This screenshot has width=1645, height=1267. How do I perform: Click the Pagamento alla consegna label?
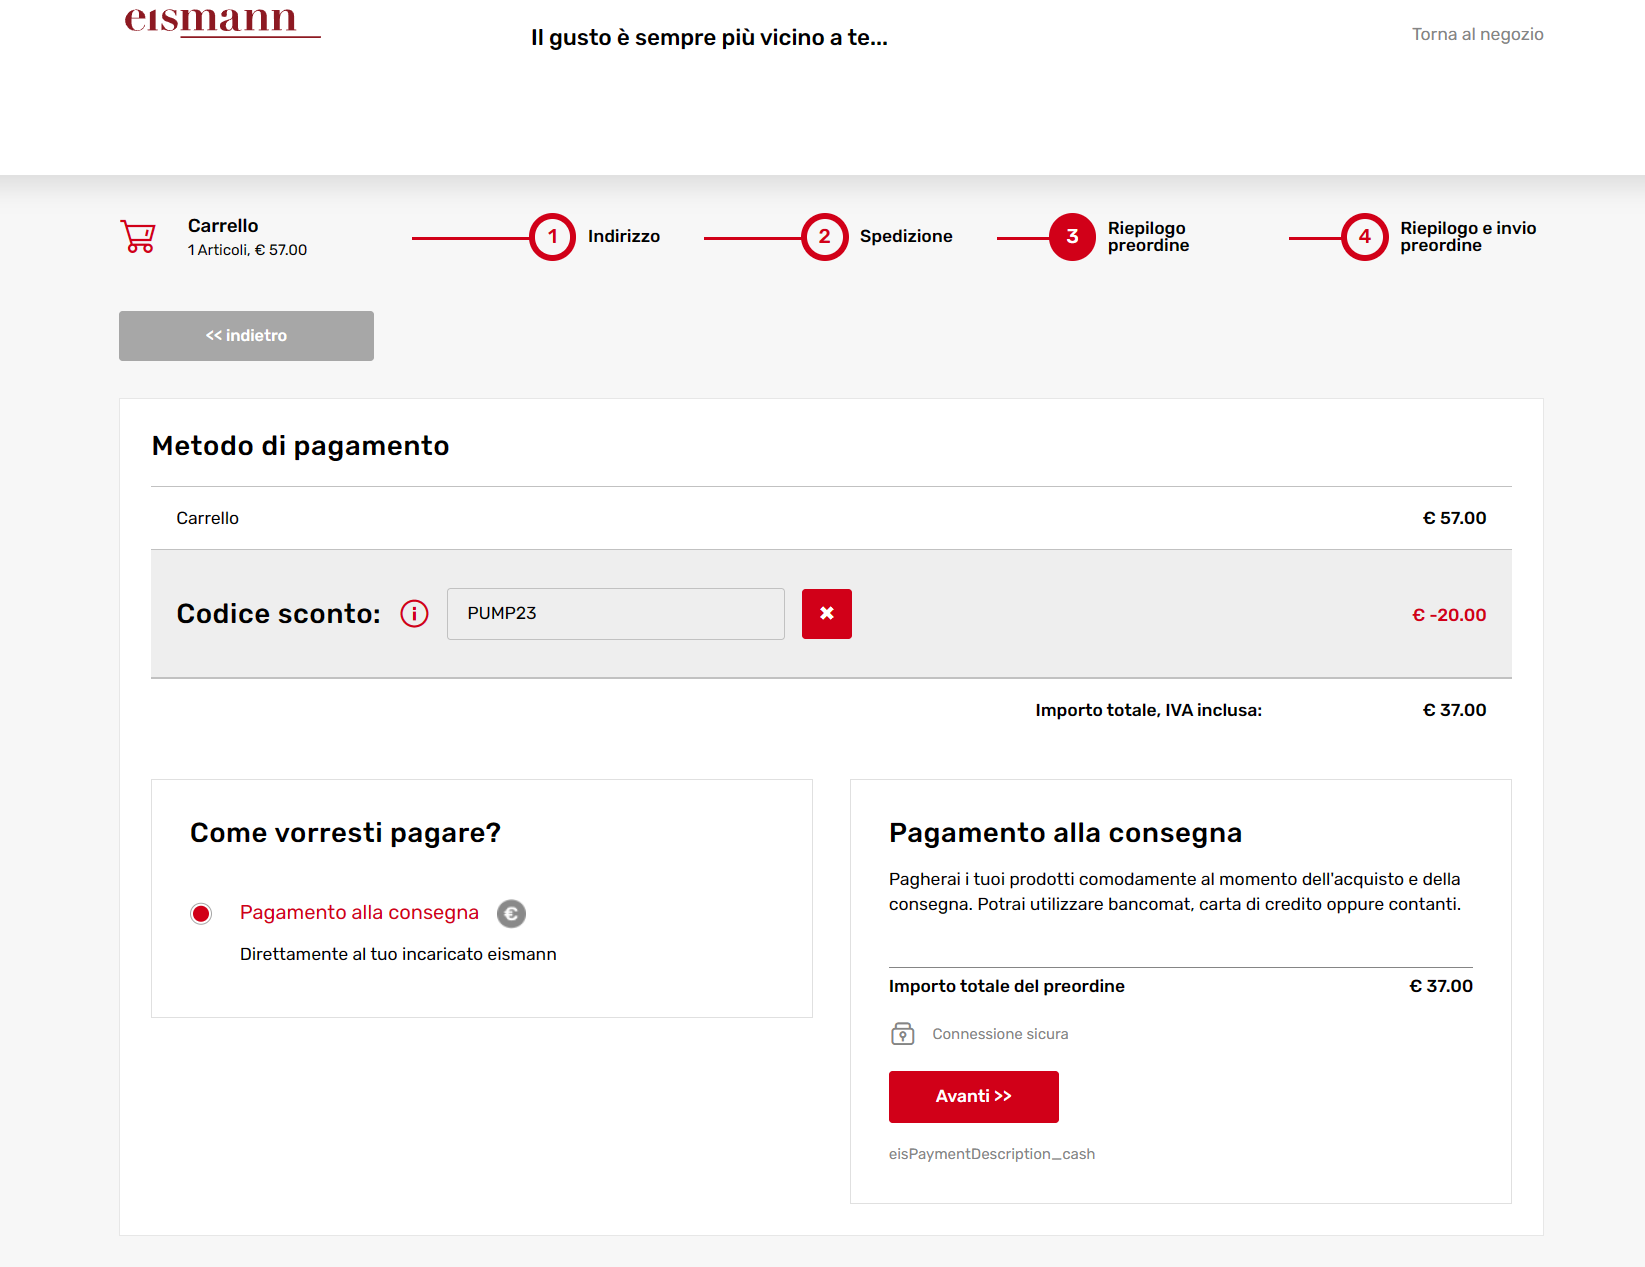[x=359, y=913]
